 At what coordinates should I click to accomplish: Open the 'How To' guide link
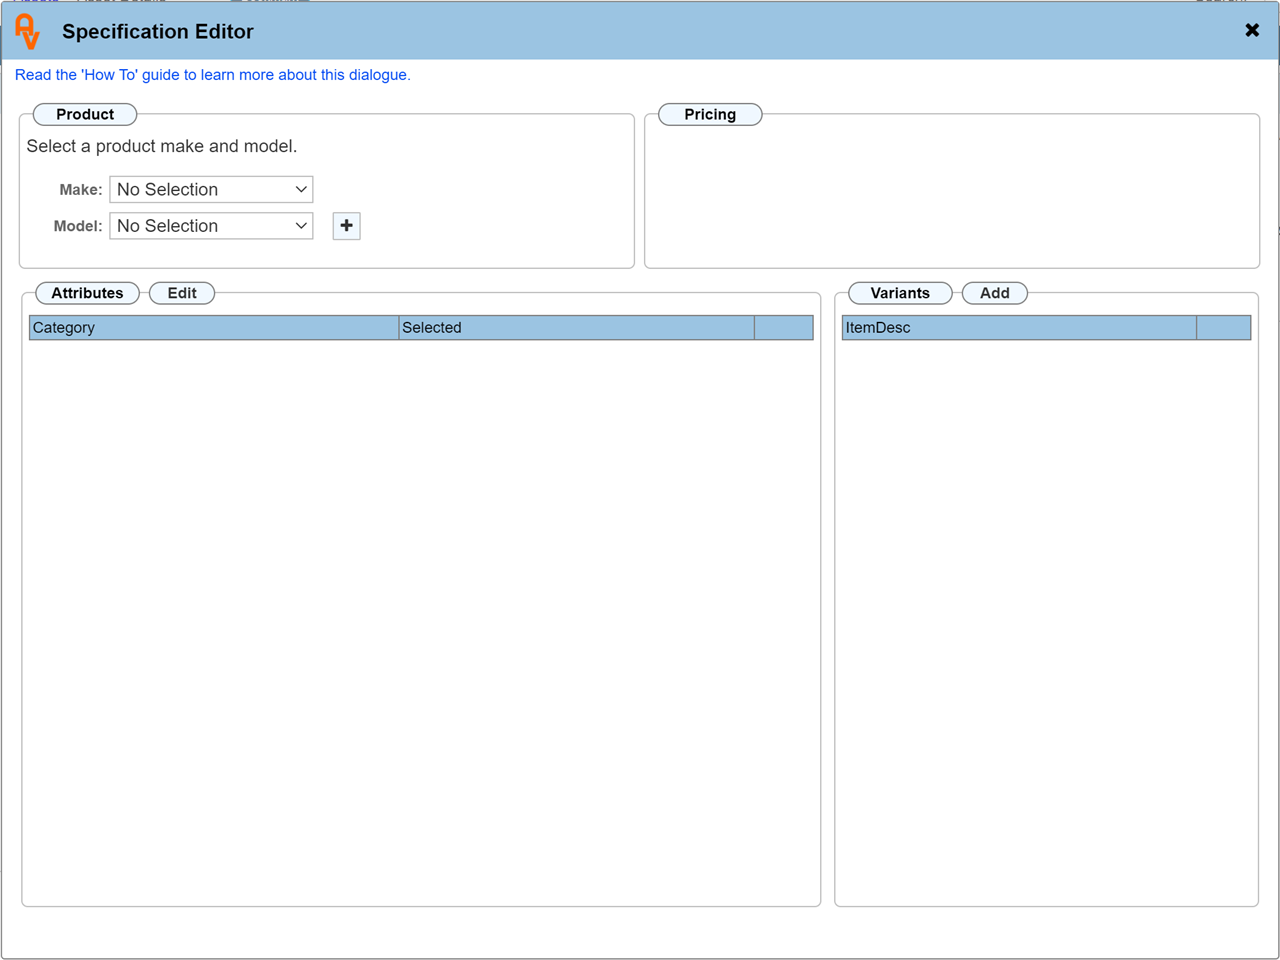tap(212, 75)
